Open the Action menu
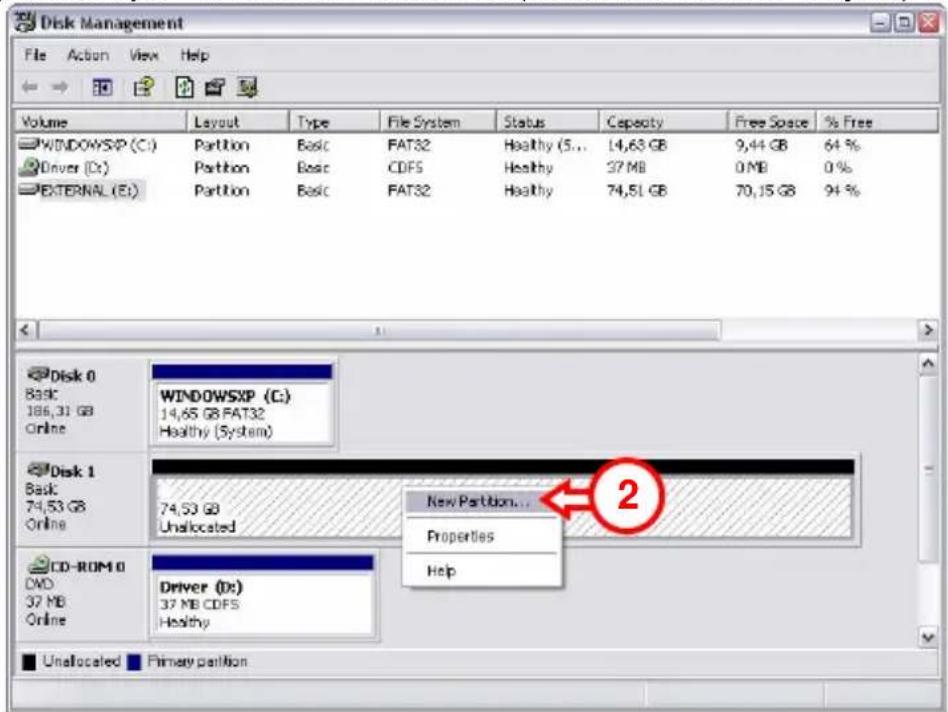 click(87, 56)
